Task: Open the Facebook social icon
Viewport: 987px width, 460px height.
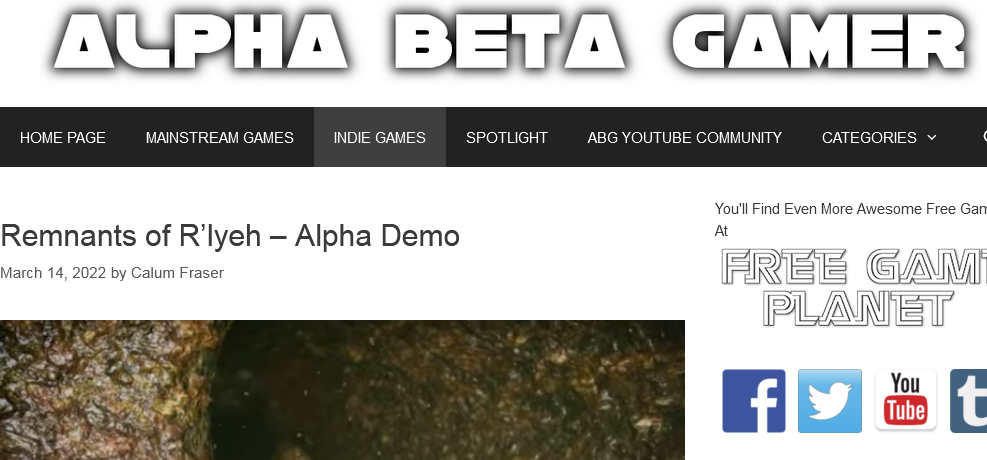Action: [753, 401]
